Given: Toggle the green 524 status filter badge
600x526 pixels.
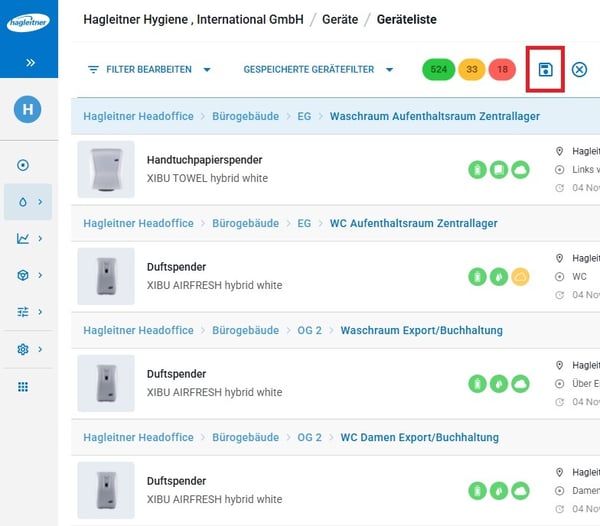Looking at the screenshot, I should (x=438, y=69).
